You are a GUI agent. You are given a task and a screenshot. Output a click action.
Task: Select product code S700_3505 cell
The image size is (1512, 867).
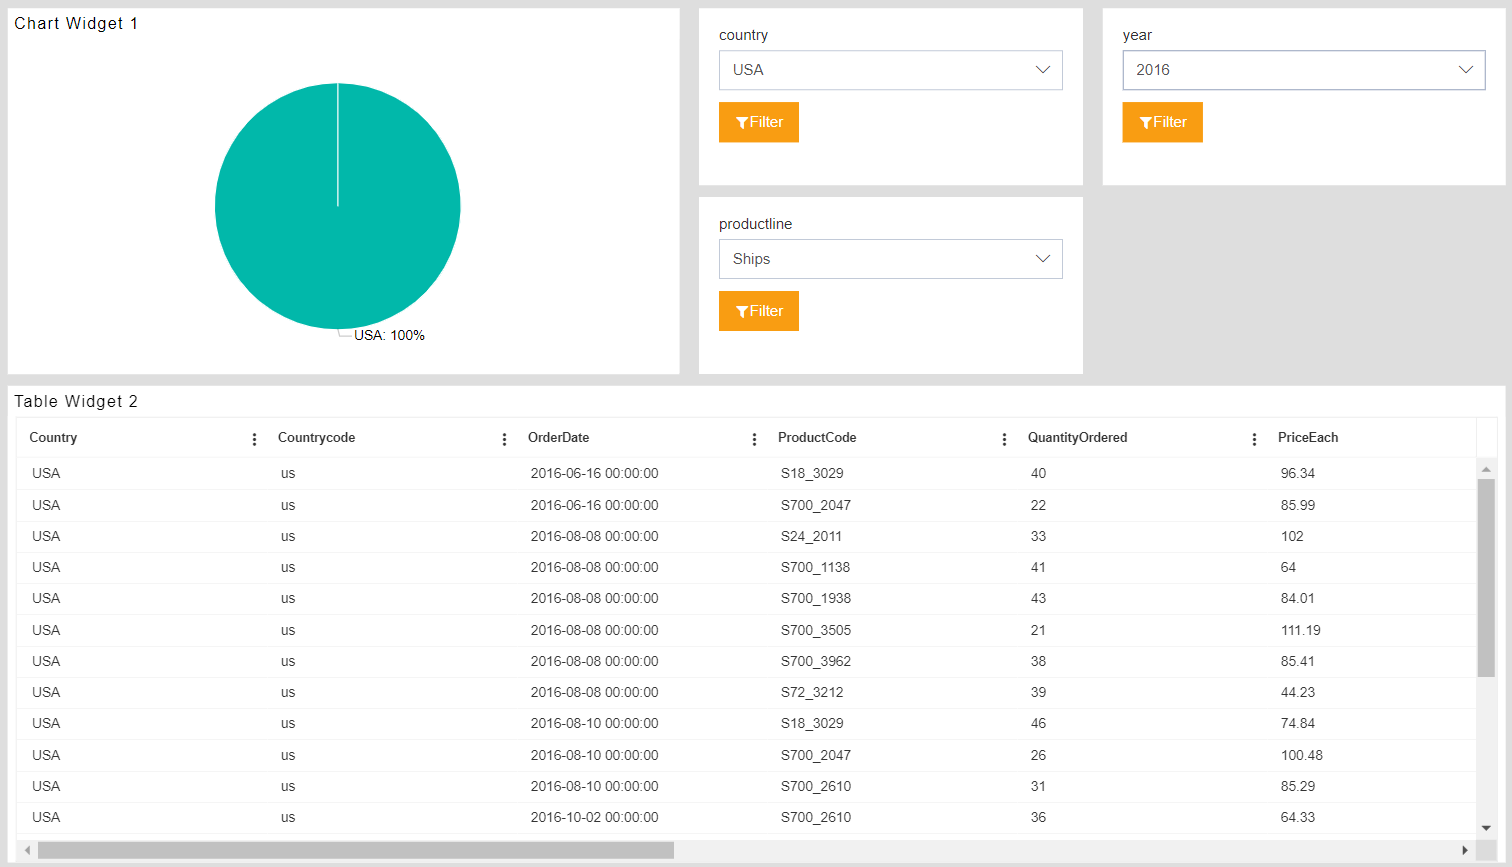pyautogui.click(x=815, y=630)
